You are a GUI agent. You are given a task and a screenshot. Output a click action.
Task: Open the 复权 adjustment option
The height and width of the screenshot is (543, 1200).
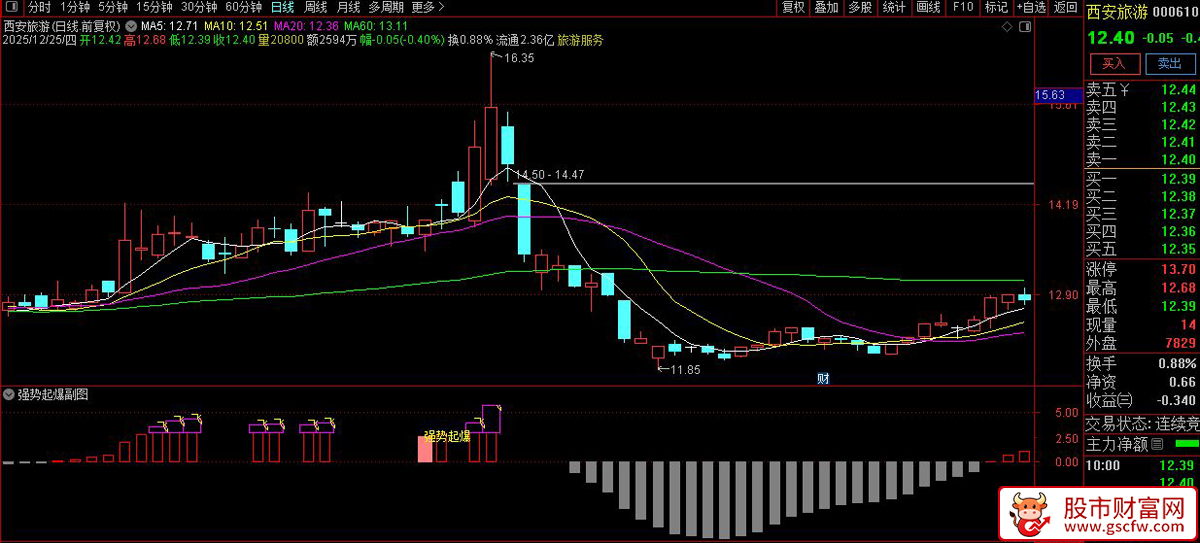point(793,7)
